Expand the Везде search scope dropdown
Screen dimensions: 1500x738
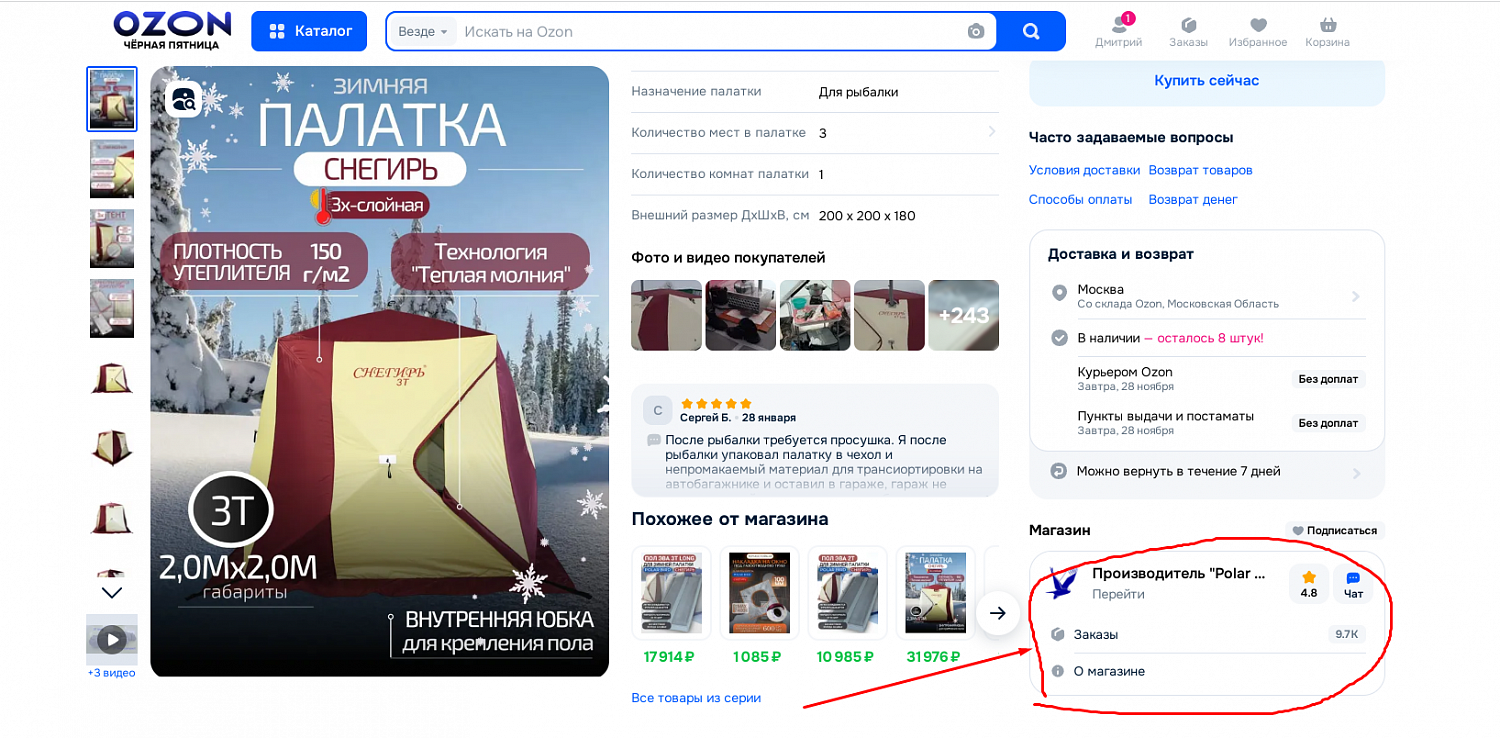423,32
